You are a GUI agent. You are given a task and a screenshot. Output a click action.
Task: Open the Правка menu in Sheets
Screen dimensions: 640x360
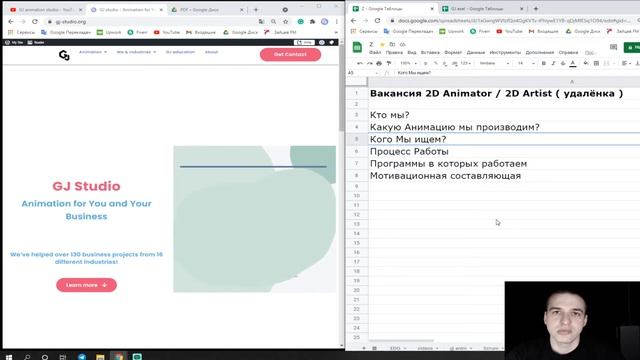(x=394, y=53)
